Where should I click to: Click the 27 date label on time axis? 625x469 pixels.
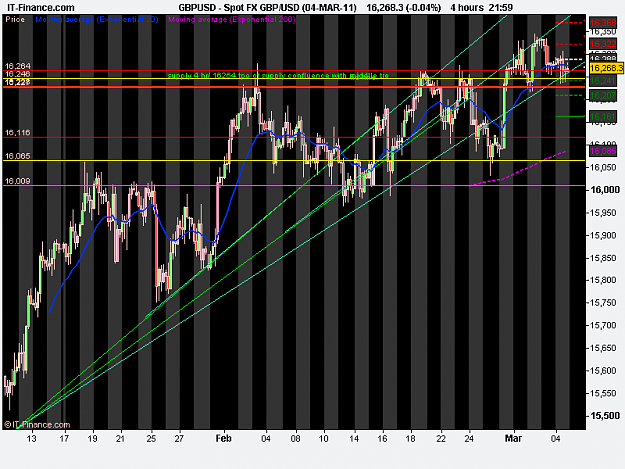coord(179,438)
